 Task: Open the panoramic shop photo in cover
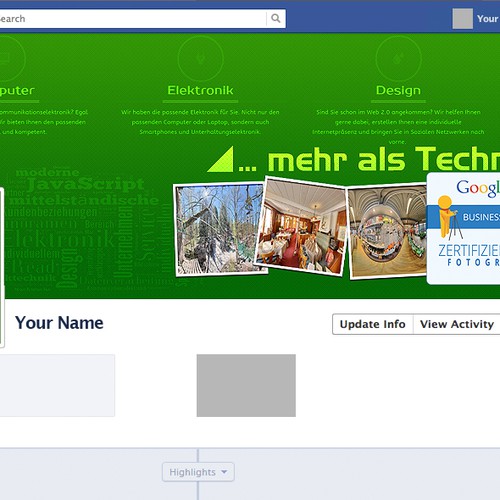pyautogui.click(x=387, y=231)
